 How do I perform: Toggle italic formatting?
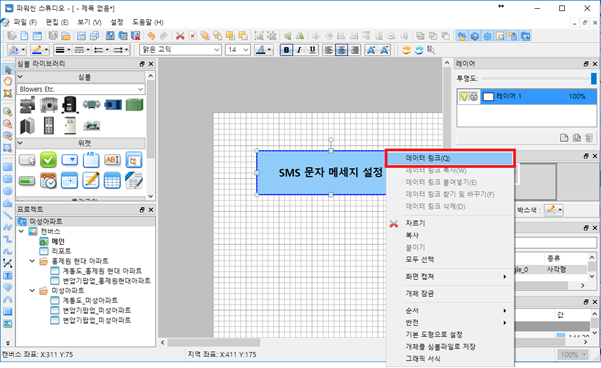point(299,50)
